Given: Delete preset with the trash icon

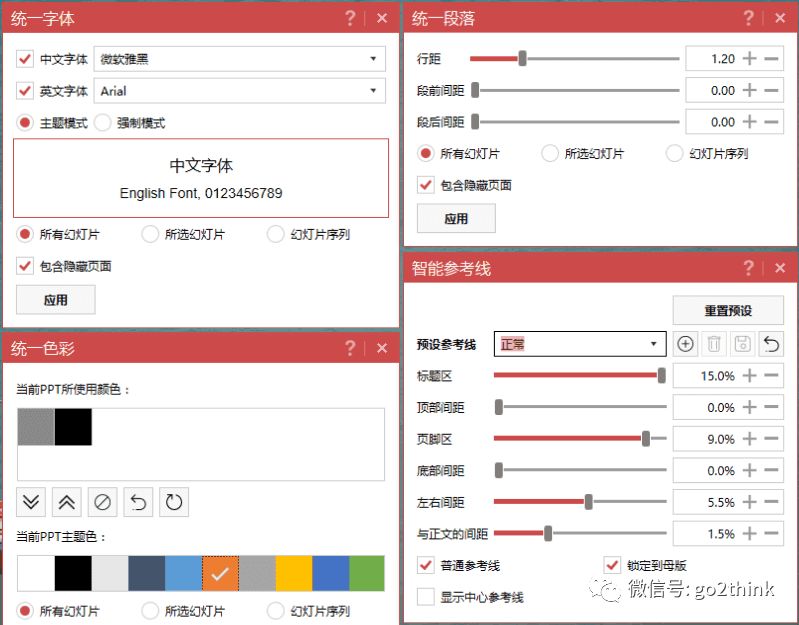Looking at the screenshot, I should click(714, 344).
